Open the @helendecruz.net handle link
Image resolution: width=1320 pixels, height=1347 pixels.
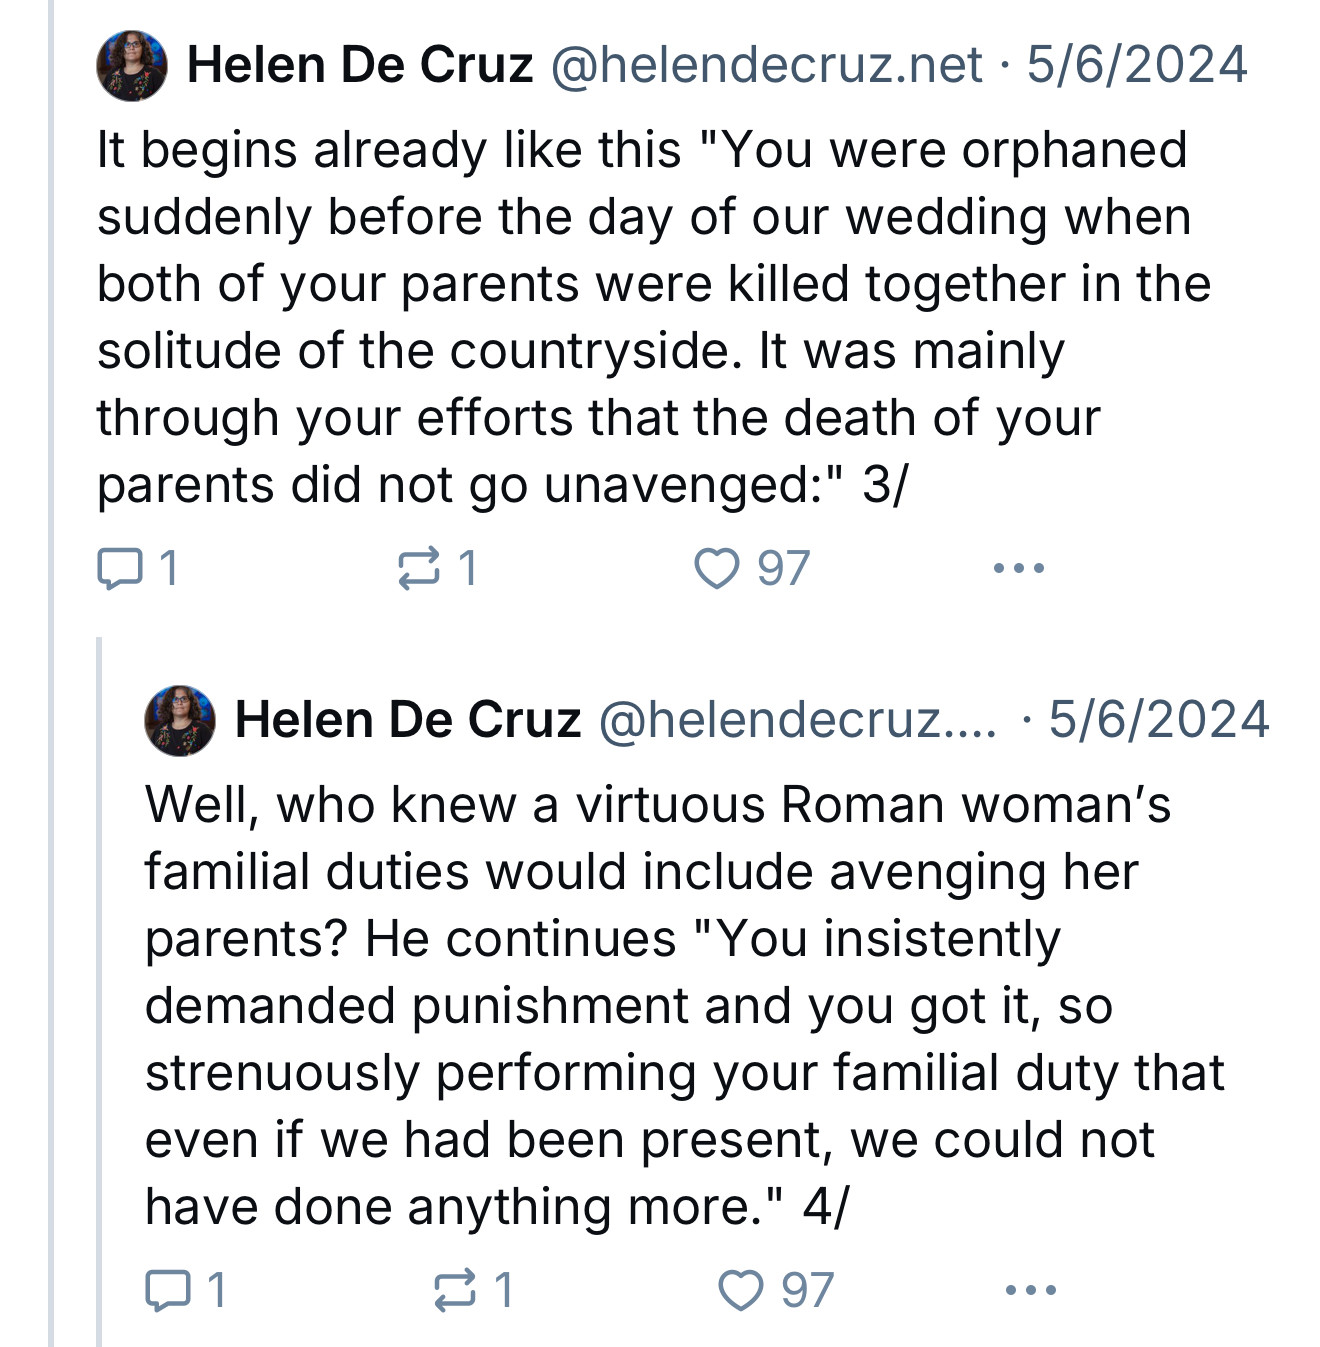coord(766,65)
